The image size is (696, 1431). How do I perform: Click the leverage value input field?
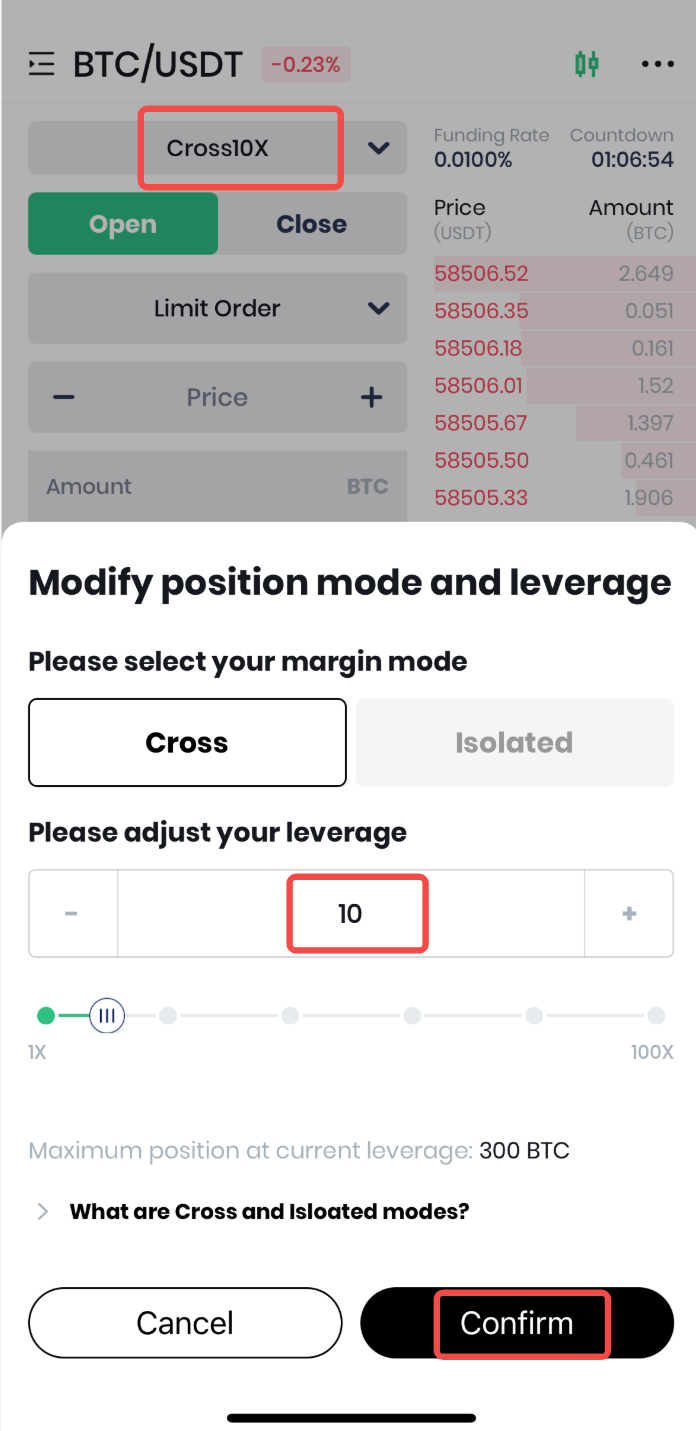(350, 914)
